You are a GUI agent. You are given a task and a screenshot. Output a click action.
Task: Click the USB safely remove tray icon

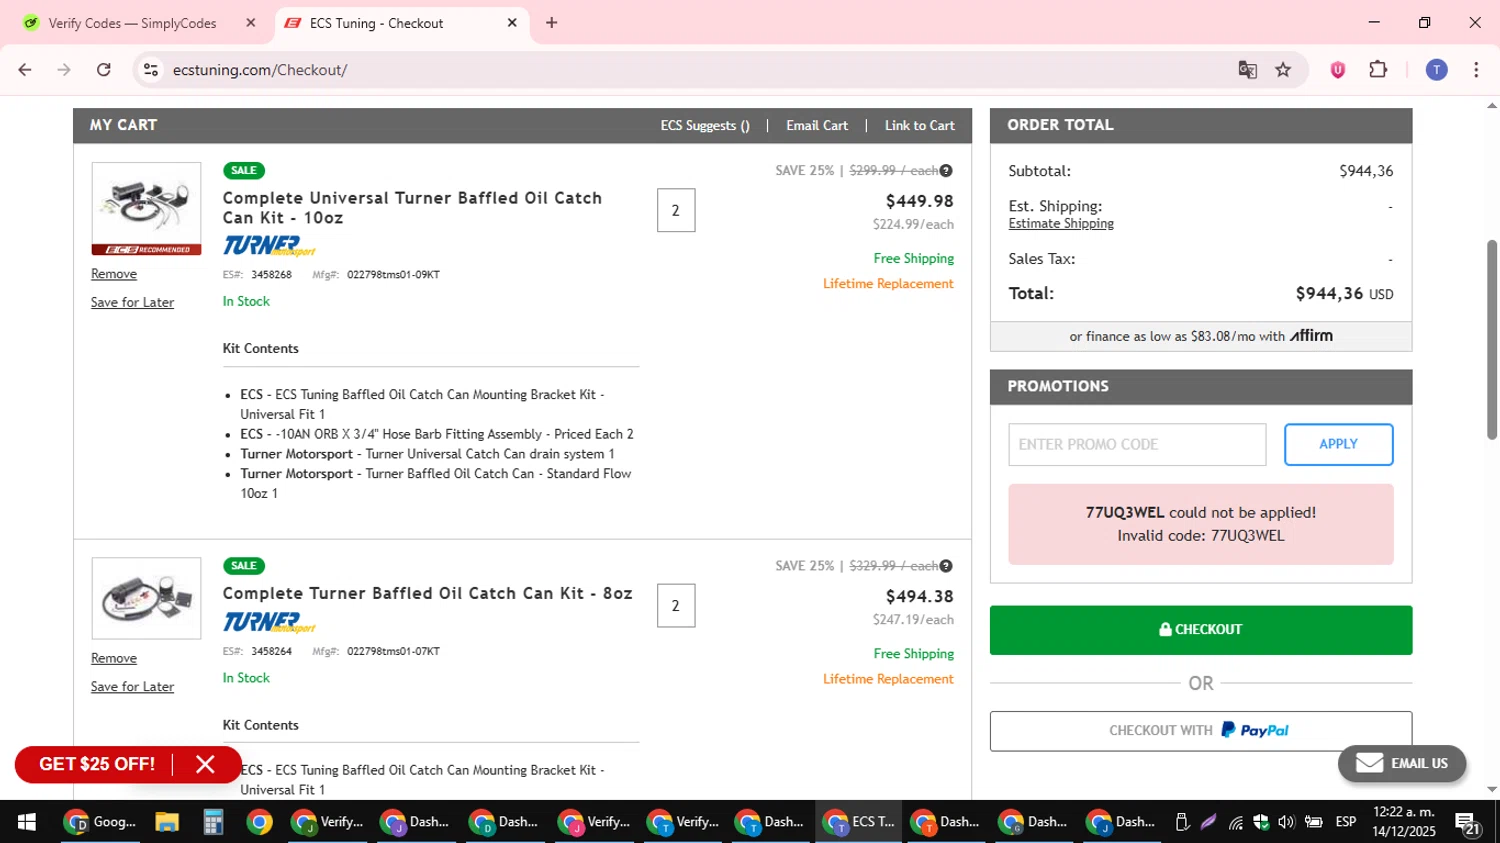(1182, 822)
